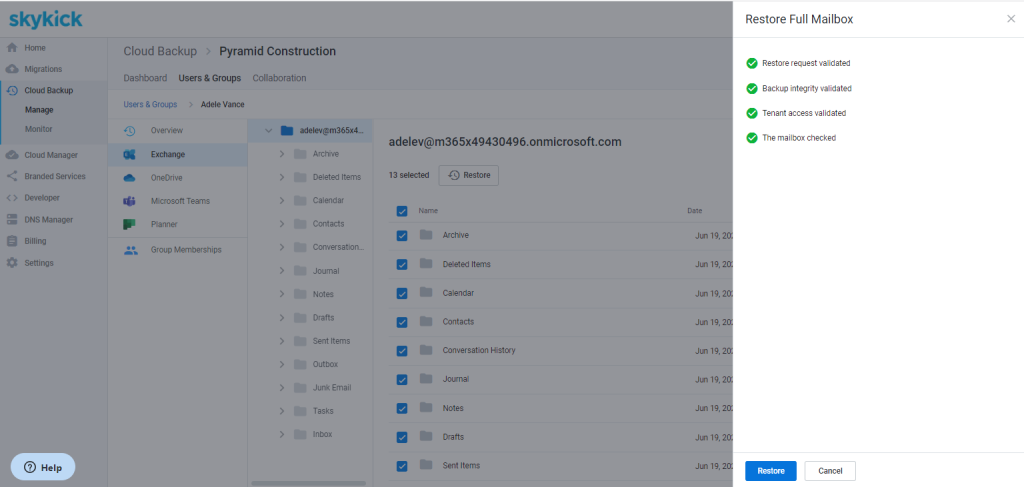Expand the Calendar folder in tree
This screenshot has width=1024, height=487.
pyautogui.click(x=282, y=200)
